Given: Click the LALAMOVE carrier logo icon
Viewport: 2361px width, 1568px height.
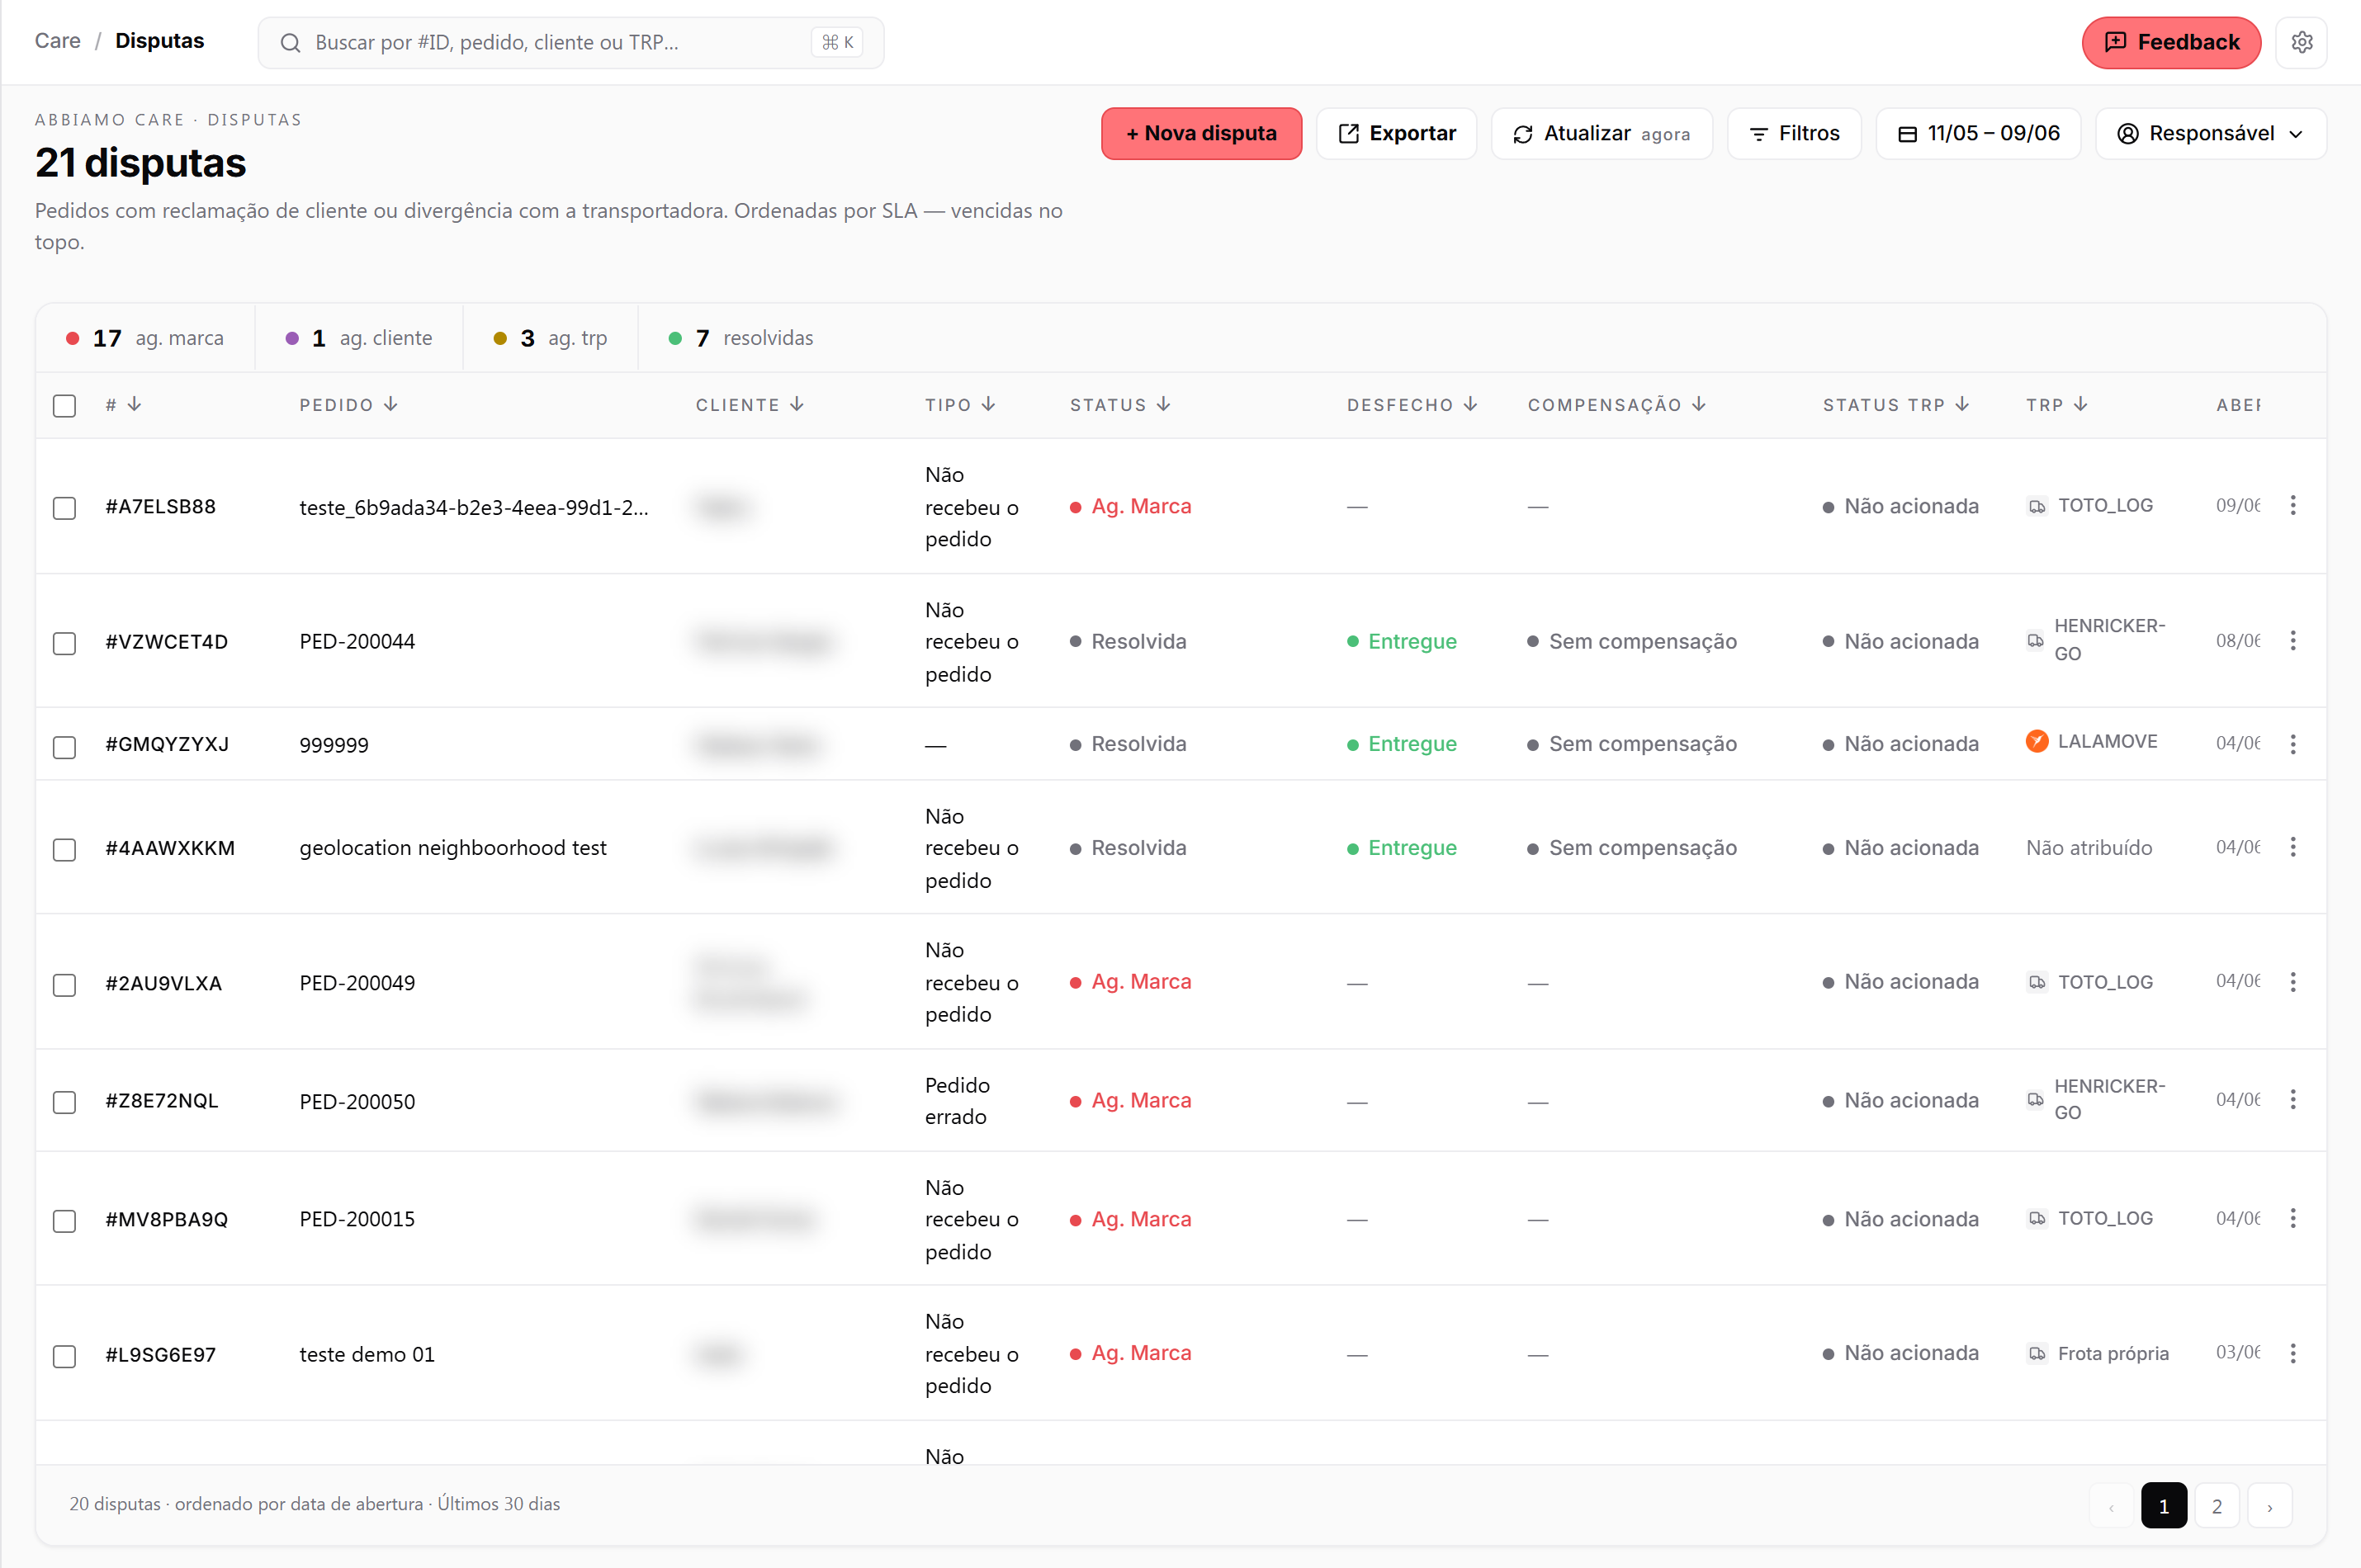Looking at the screenshot, I should [x=2037, y=741].
